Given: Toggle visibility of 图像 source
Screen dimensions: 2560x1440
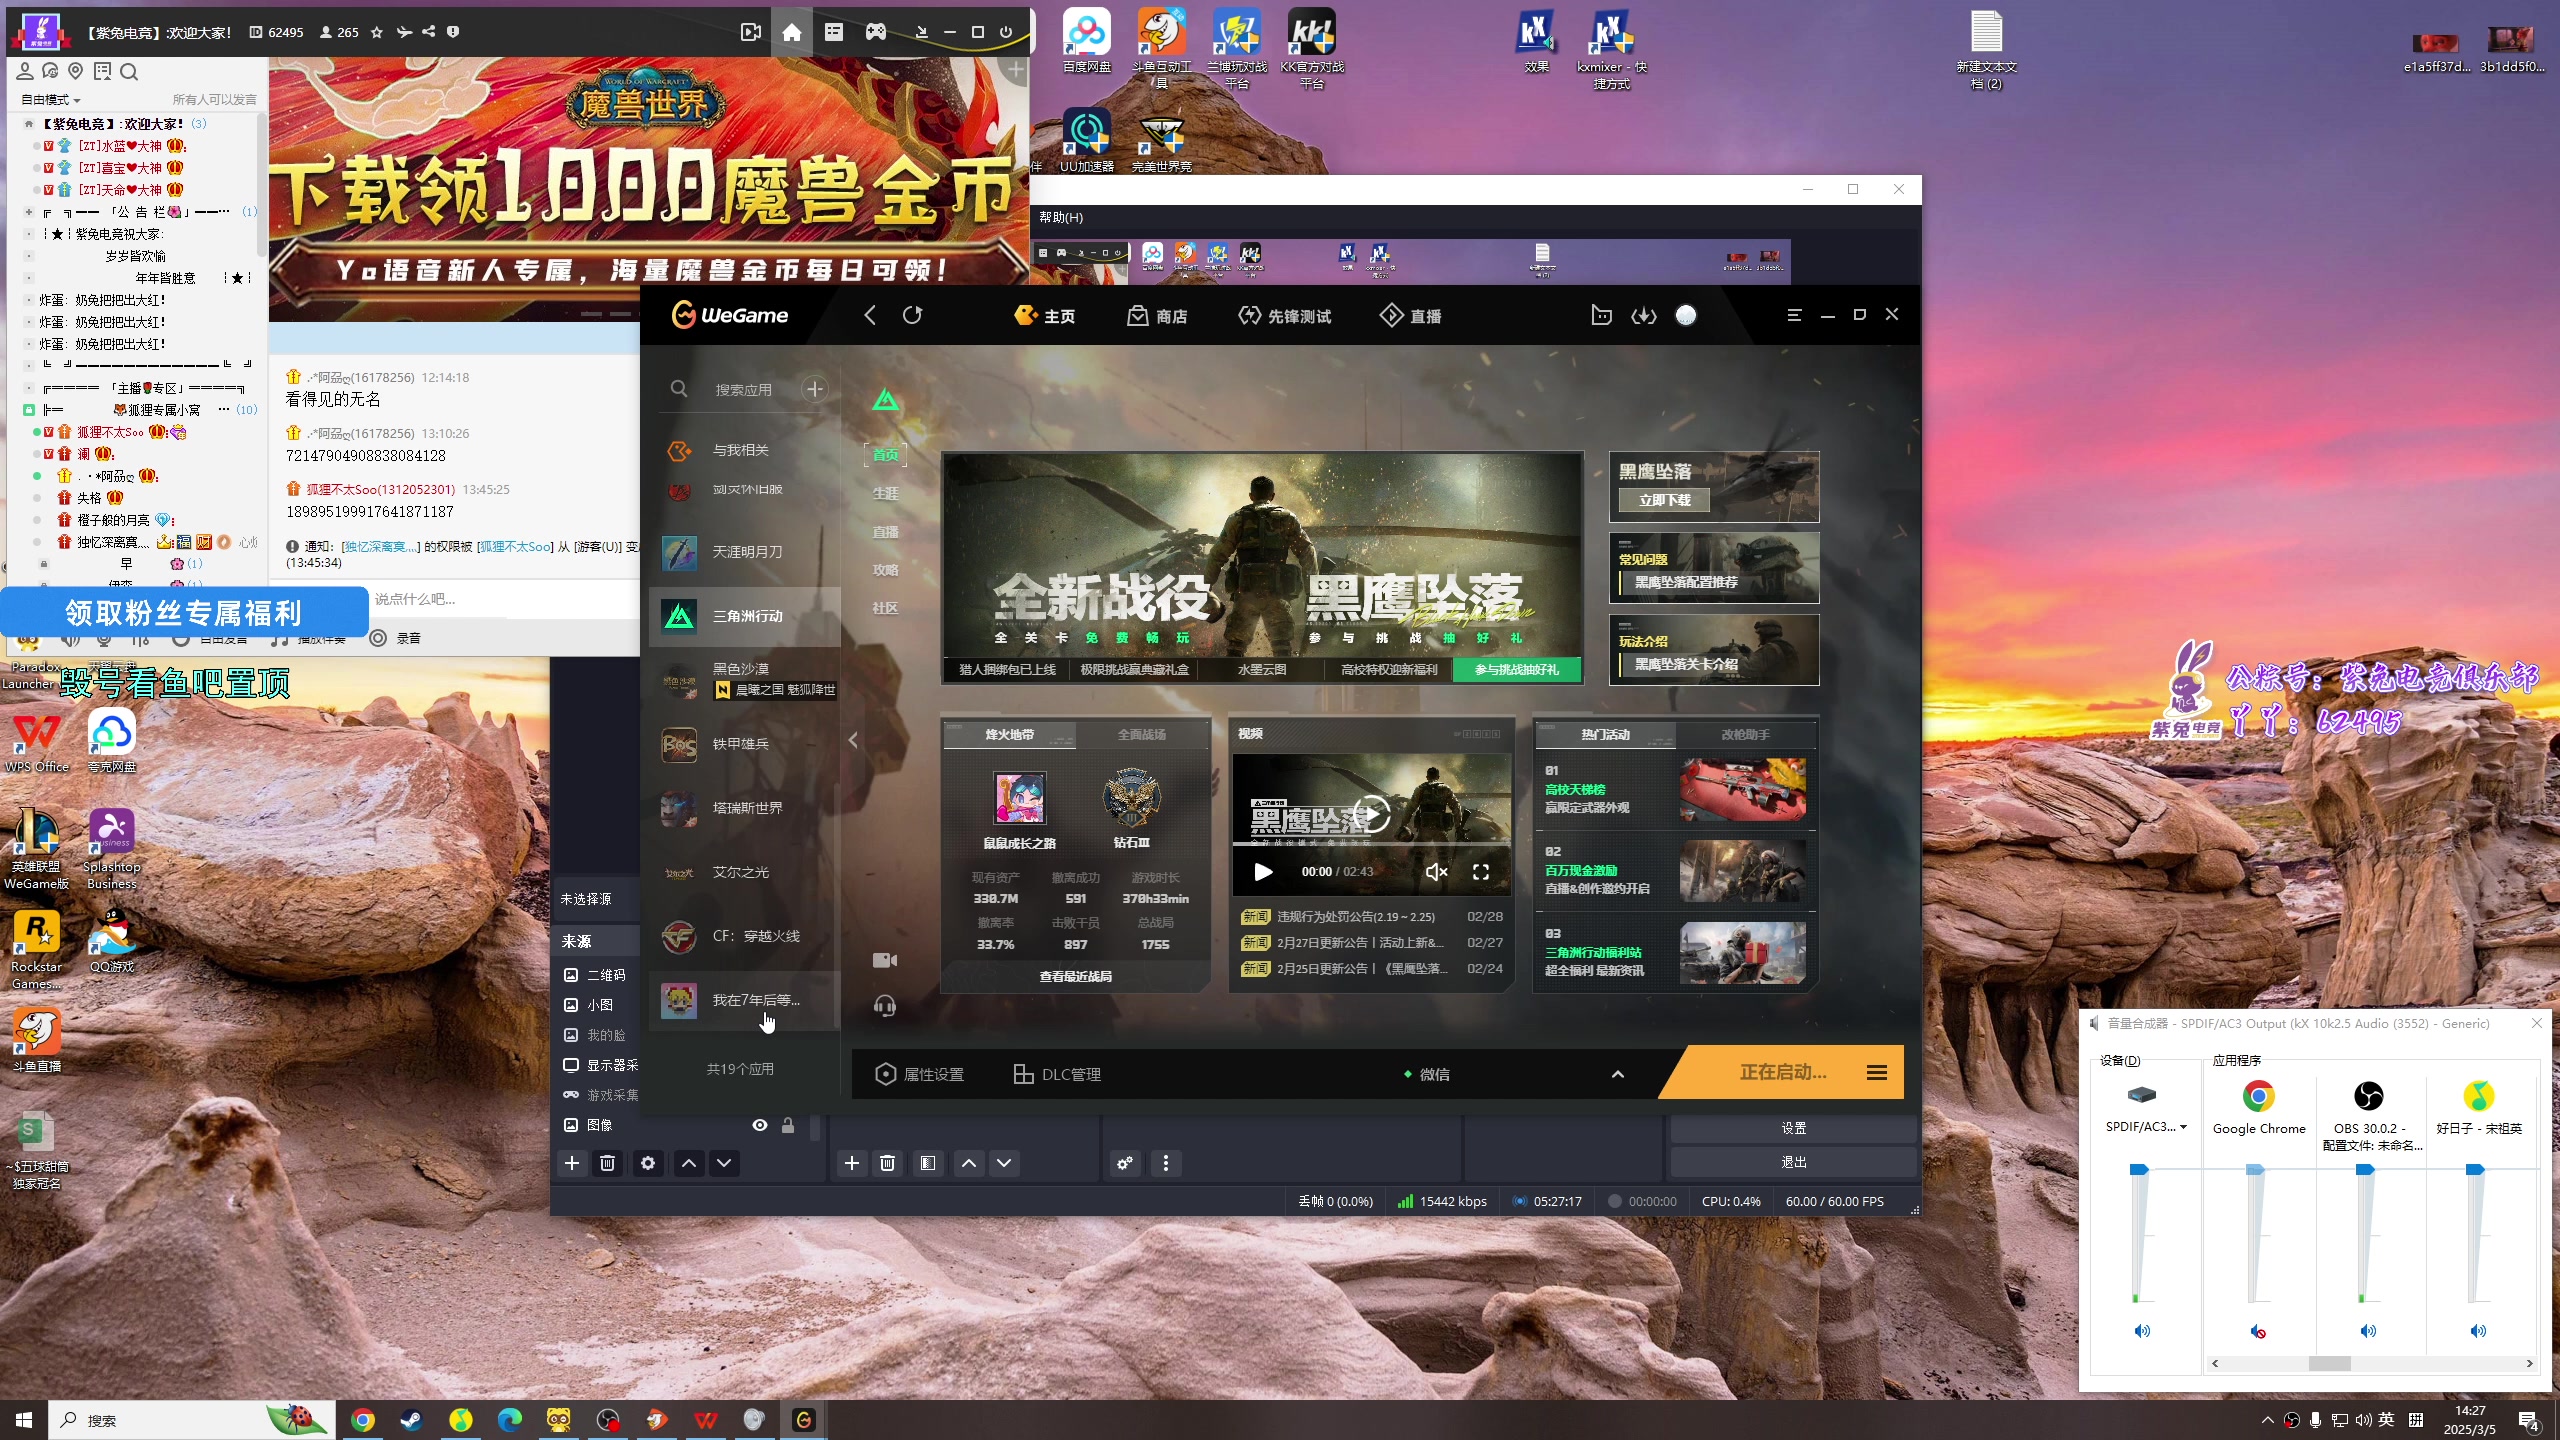Looking at the screenshot, I should 760,1125.
